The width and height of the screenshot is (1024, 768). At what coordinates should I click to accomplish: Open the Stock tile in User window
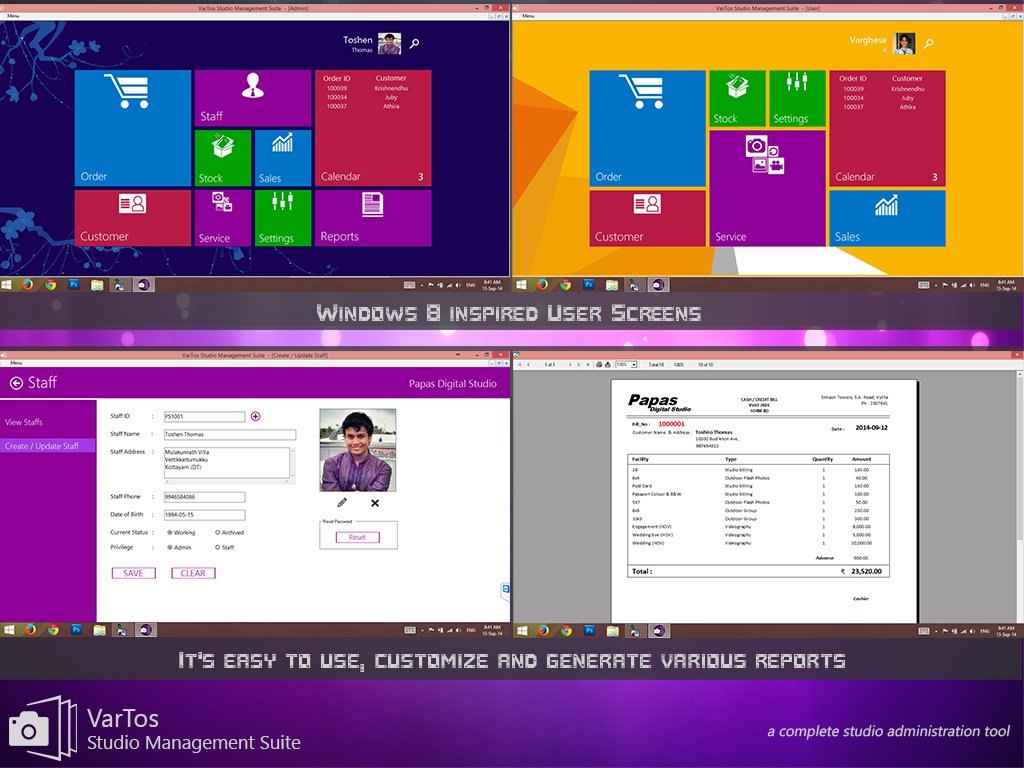tap(737, 99)
